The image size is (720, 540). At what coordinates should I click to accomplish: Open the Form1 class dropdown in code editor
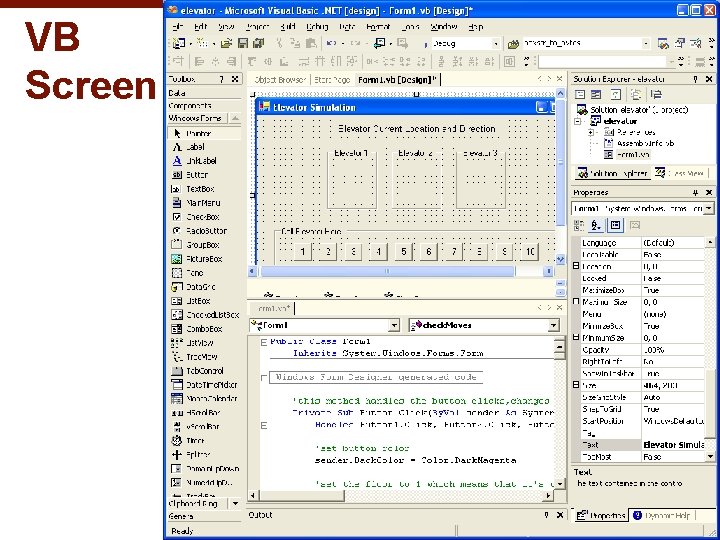[x=394, y=325]
